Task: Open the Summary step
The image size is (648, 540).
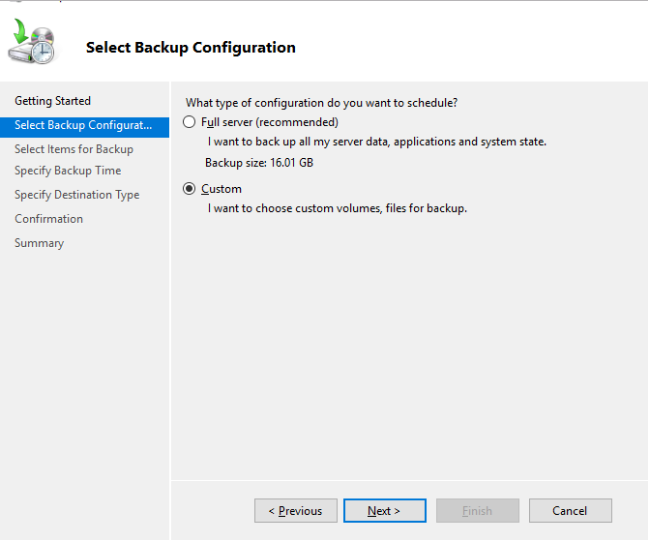Action: tap(39, 243)
